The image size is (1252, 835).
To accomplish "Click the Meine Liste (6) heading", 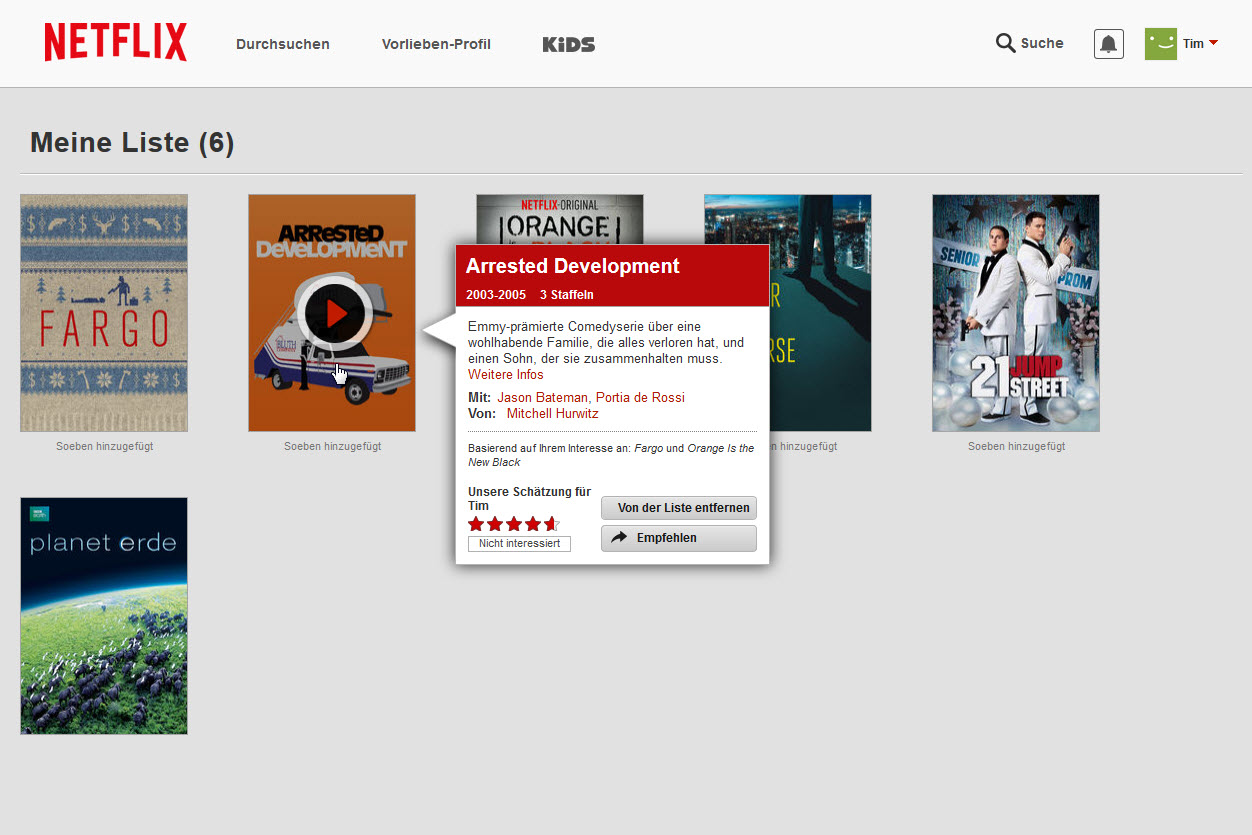I will coord(132,143).
